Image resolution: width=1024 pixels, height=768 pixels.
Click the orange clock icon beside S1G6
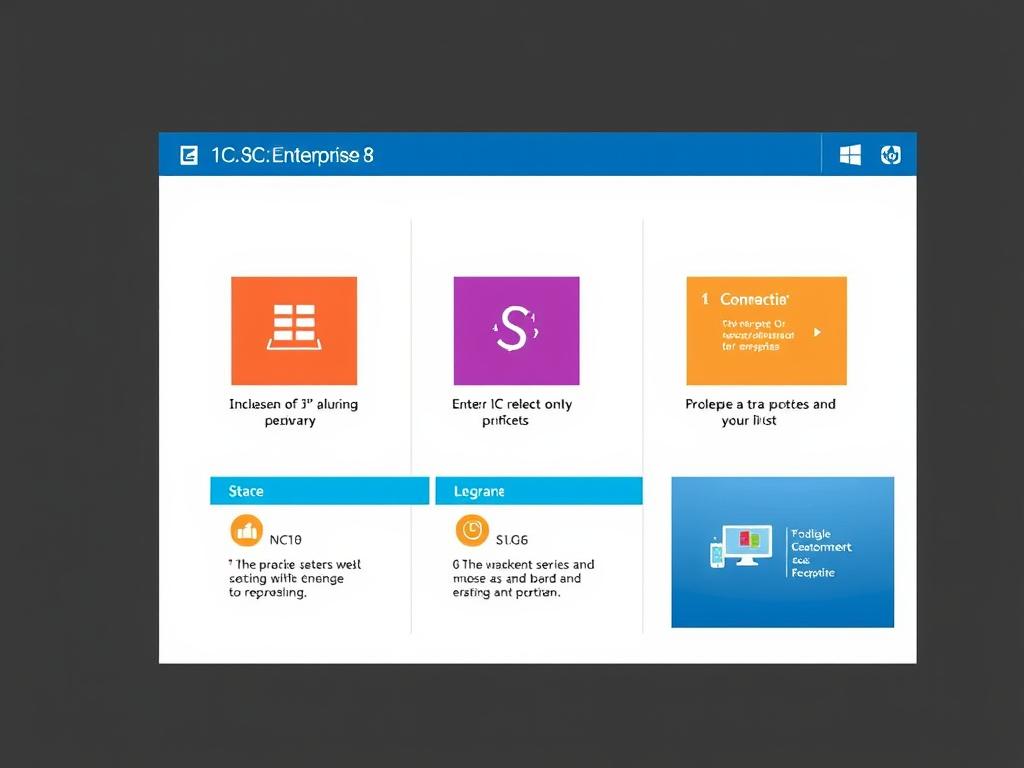[x=472, y=530]
